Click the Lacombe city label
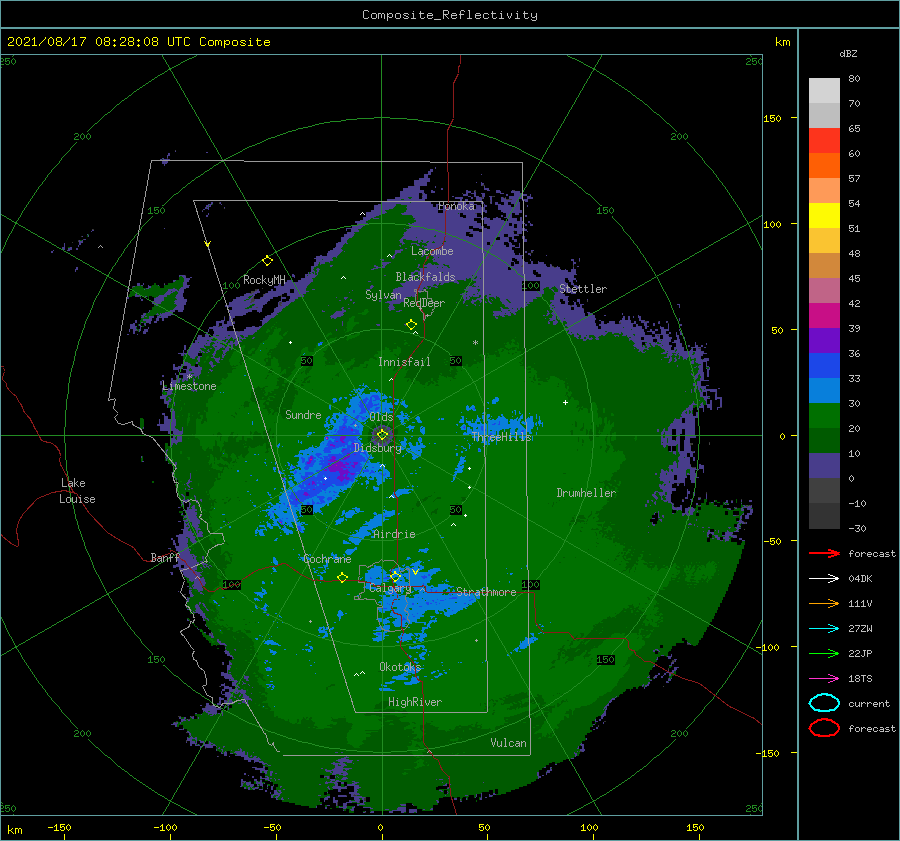 [432, 251]
